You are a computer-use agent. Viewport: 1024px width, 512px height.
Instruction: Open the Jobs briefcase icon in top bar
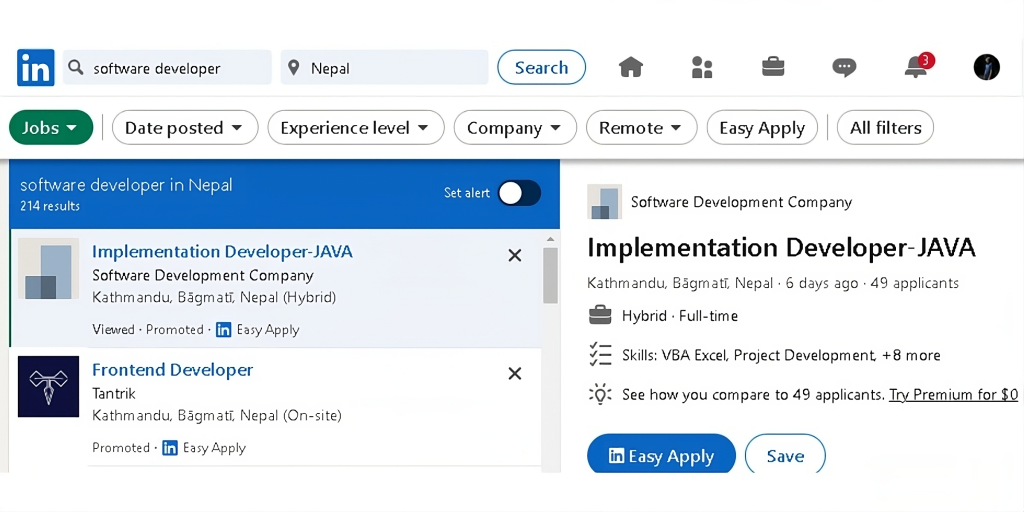click(x=773, y=66)
